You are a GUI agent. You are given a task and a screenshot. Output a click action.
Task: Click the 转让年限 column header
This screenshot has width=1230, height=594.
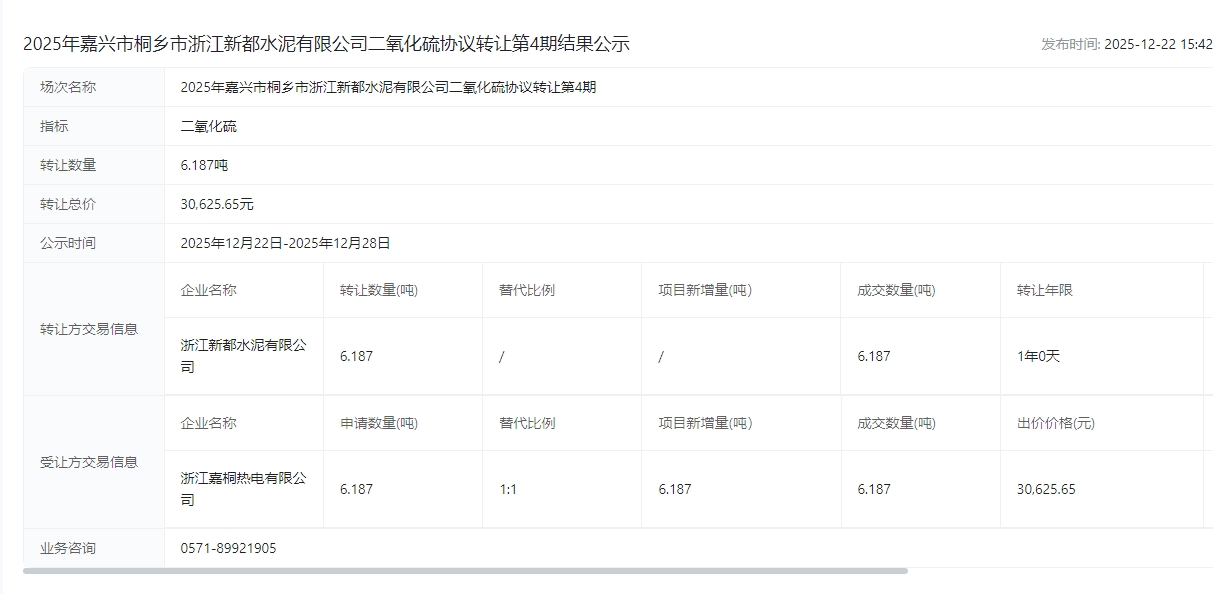click(x=1044, y=290)
